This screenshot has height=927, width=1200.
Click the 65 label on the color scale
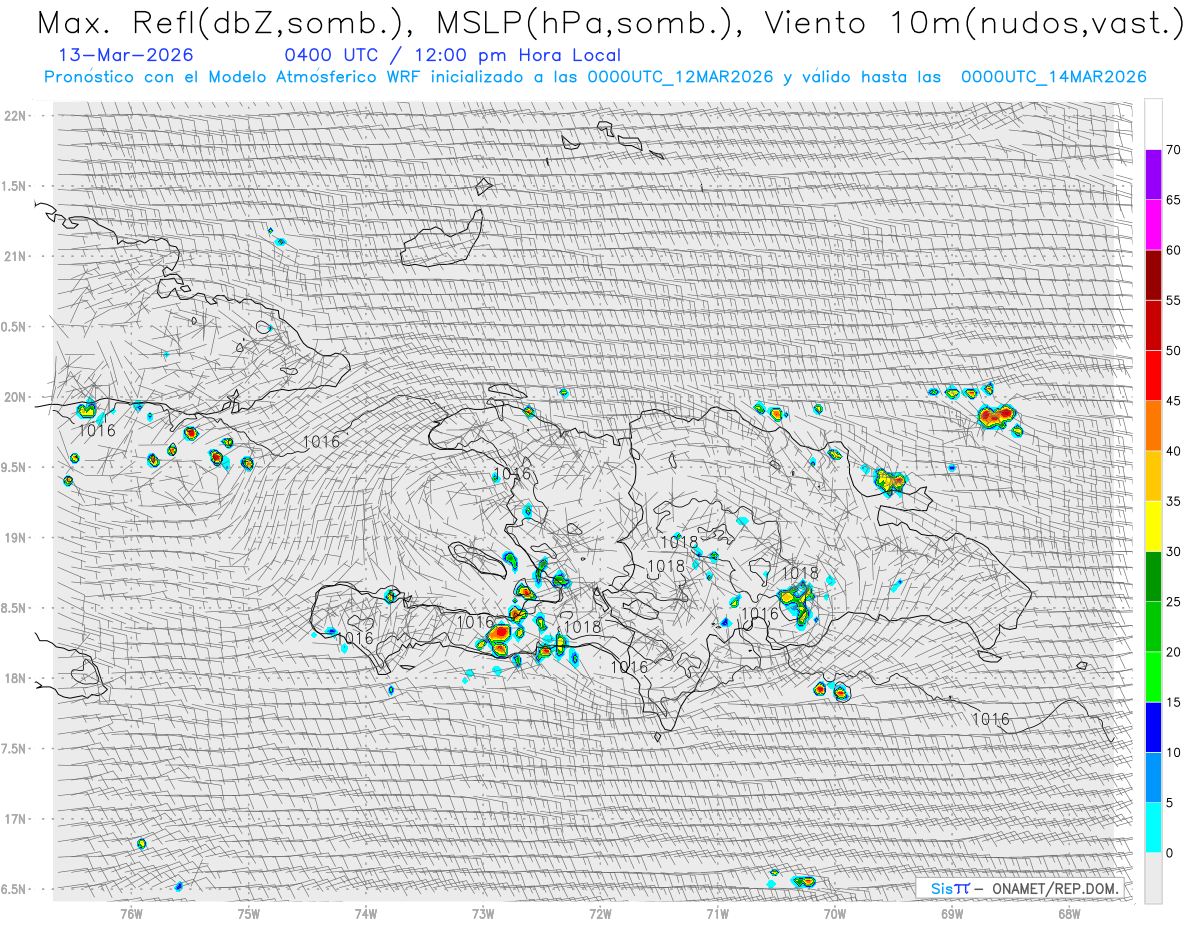tap(1174, 200)
